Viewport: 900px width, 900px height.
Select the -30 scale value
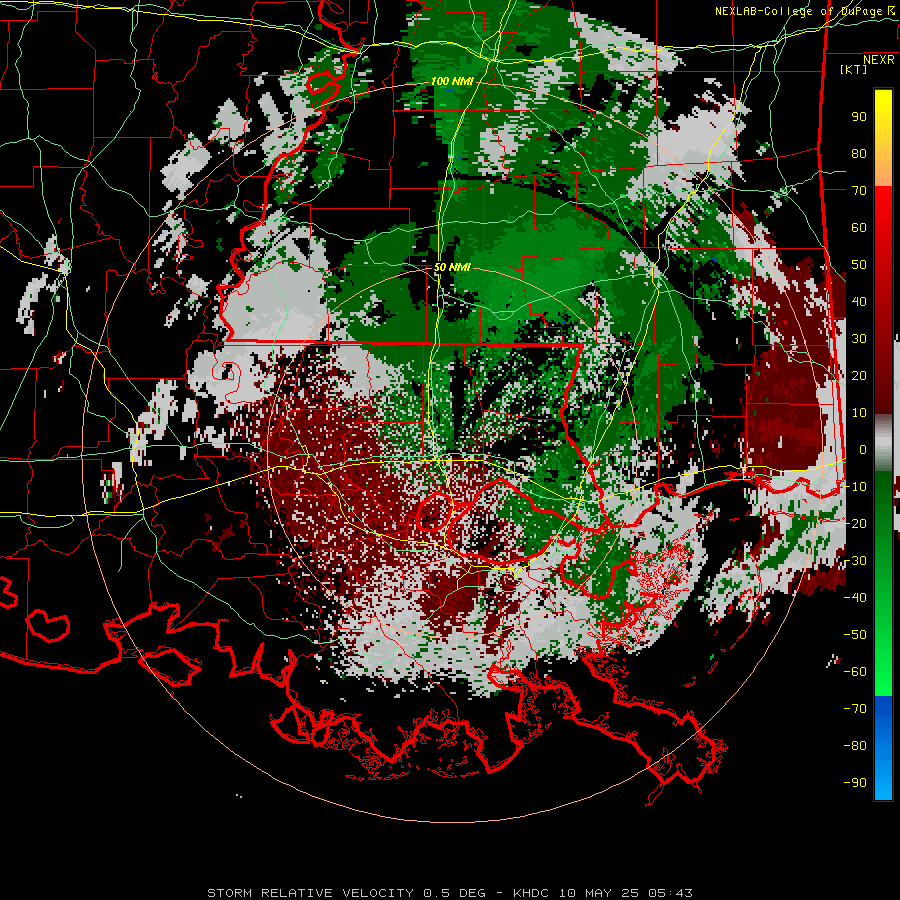click(x=855, y=561)
